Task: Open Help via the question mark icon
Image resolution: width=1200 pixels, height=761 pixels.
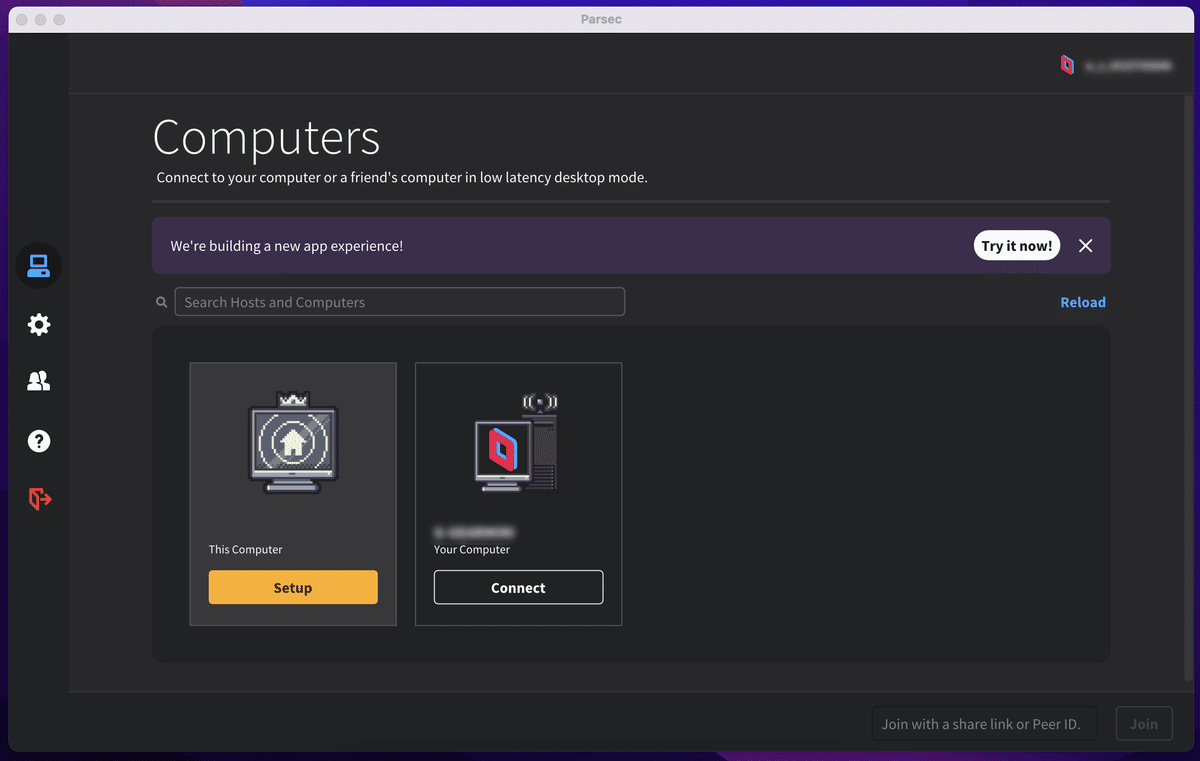Action: pos(39,441)
